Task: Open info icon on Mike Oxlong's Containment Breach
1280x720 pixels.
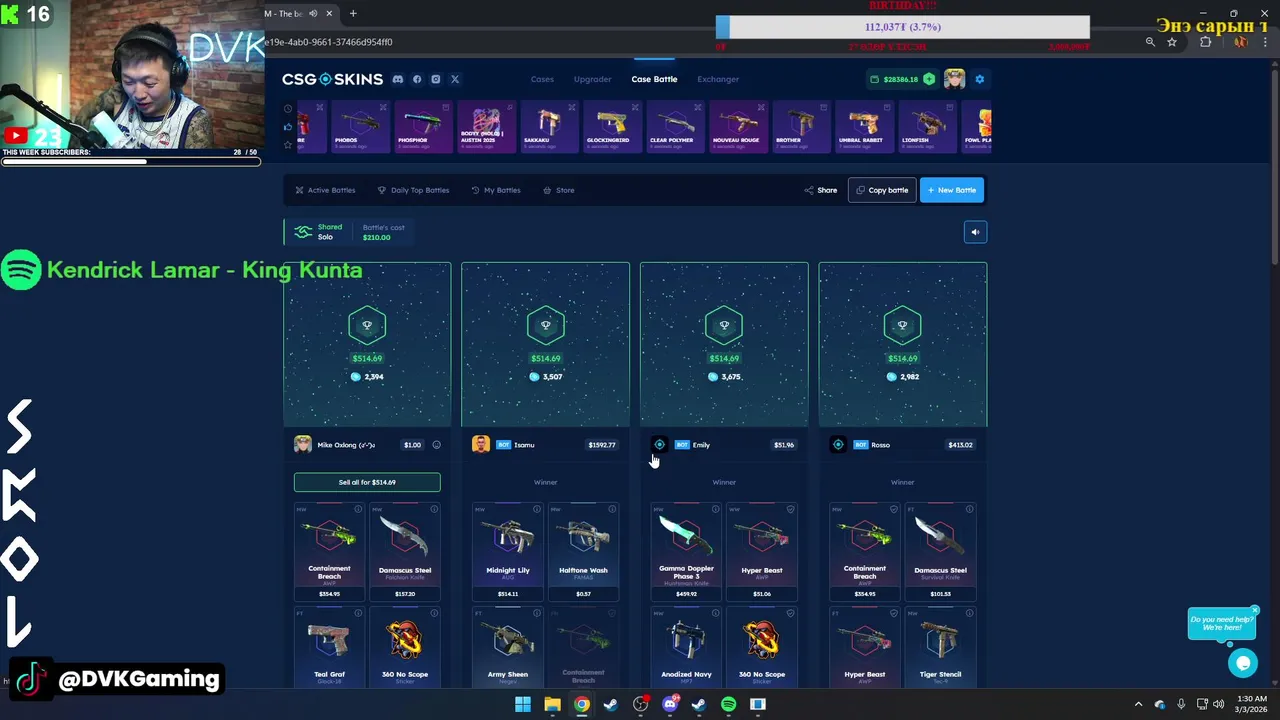Action: point(358,509)
